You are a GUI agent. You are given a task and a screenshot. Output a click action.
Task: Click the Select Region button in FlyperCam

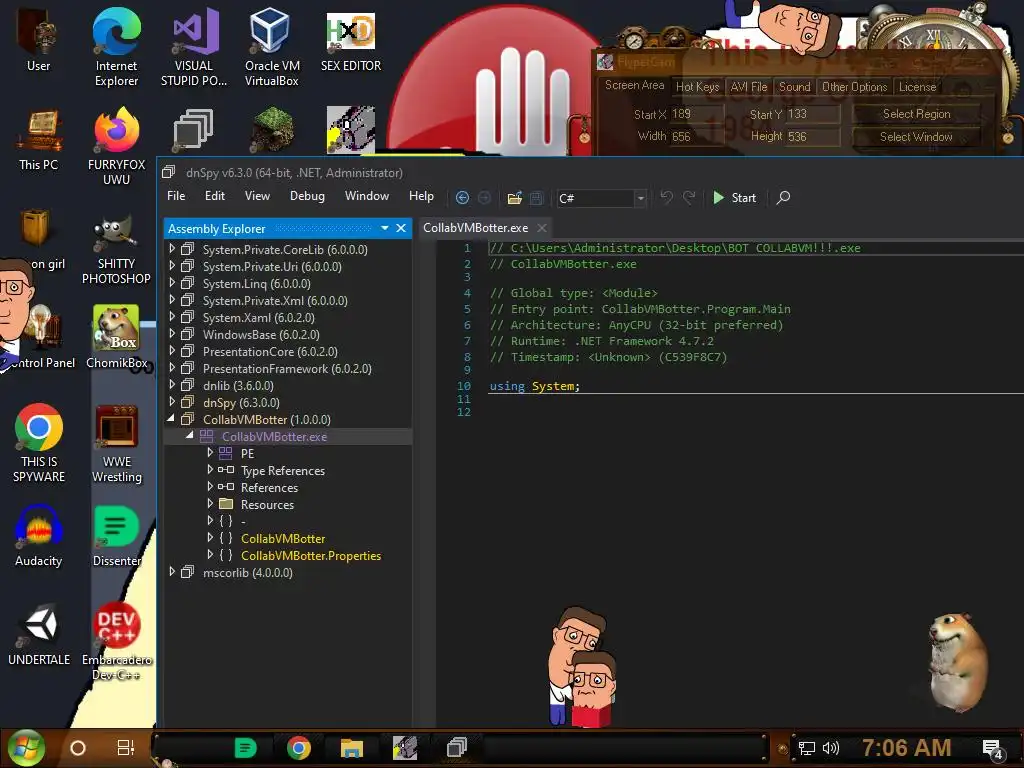tap(916, 114)
